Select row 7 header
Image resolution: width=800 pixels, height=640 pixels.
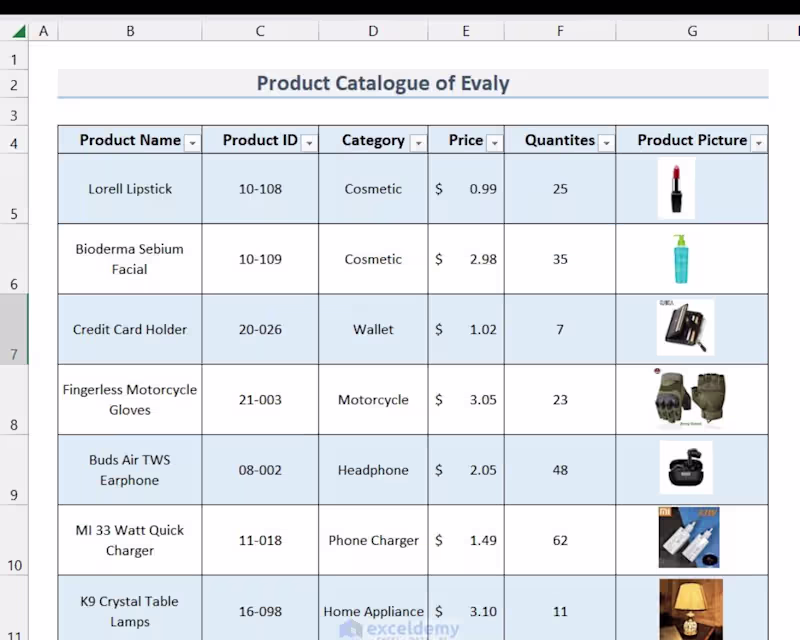tap(14, 329)
